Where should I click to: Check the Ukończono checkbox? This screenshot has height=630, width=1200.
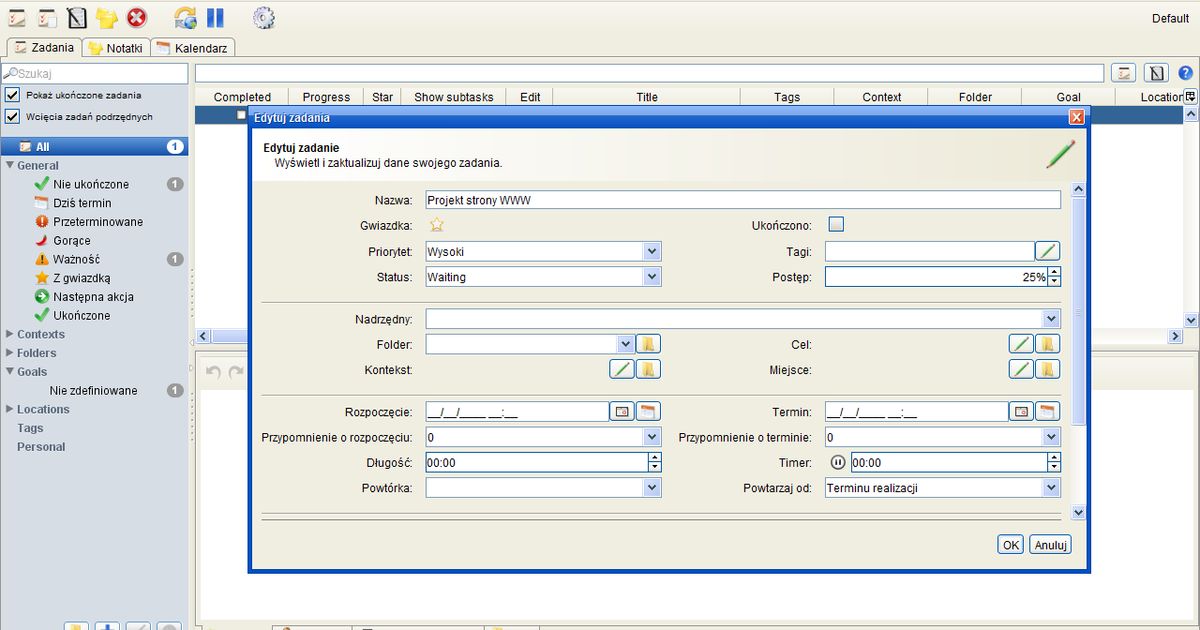(x=836, y=223)
